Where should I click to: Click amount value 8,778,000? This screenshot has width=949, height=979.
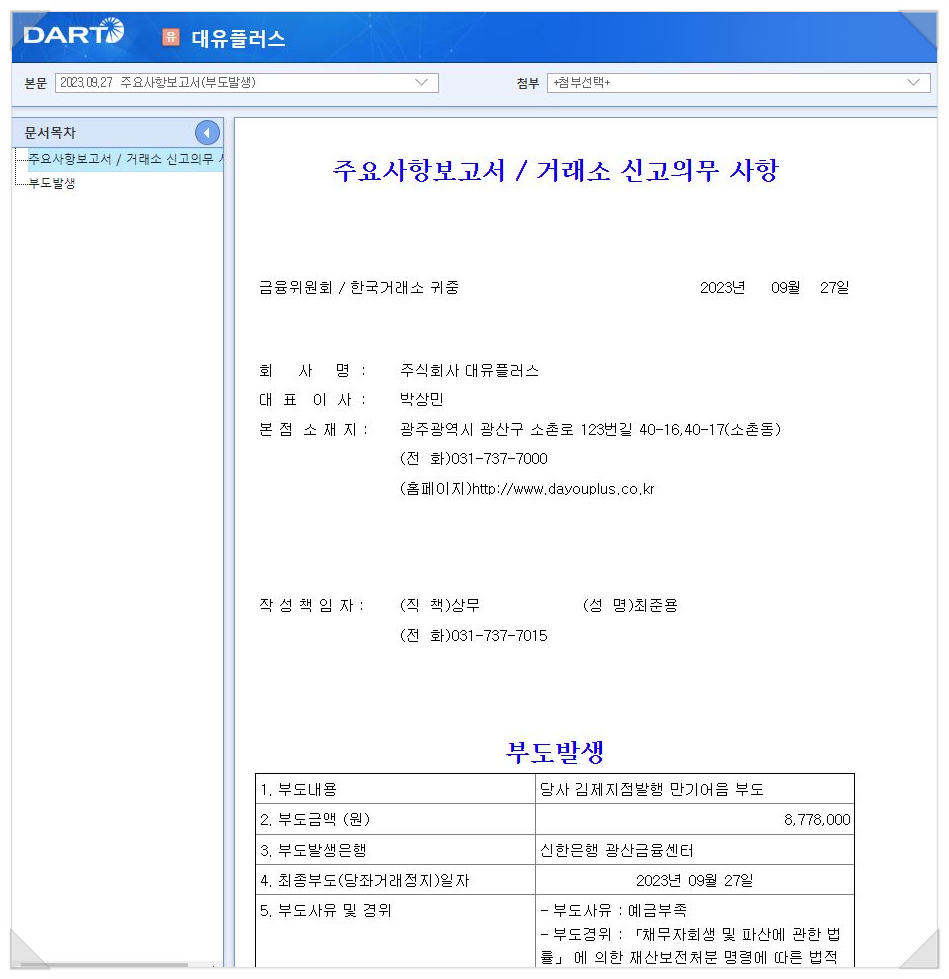[x=817, y=820]
